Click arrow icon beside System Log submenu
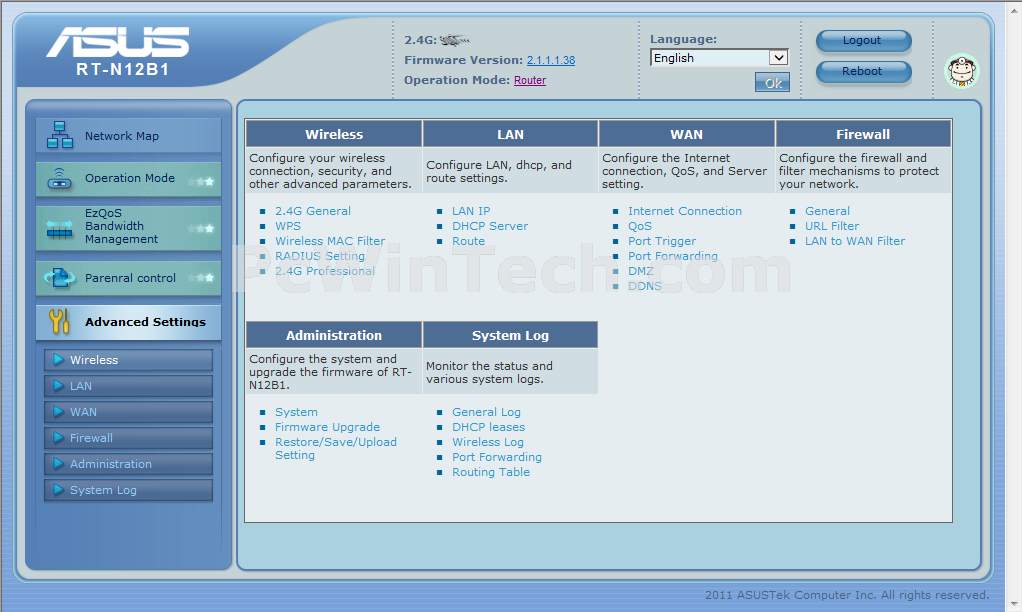Screen dimensions: 1022x612 [x=58, y=489]
